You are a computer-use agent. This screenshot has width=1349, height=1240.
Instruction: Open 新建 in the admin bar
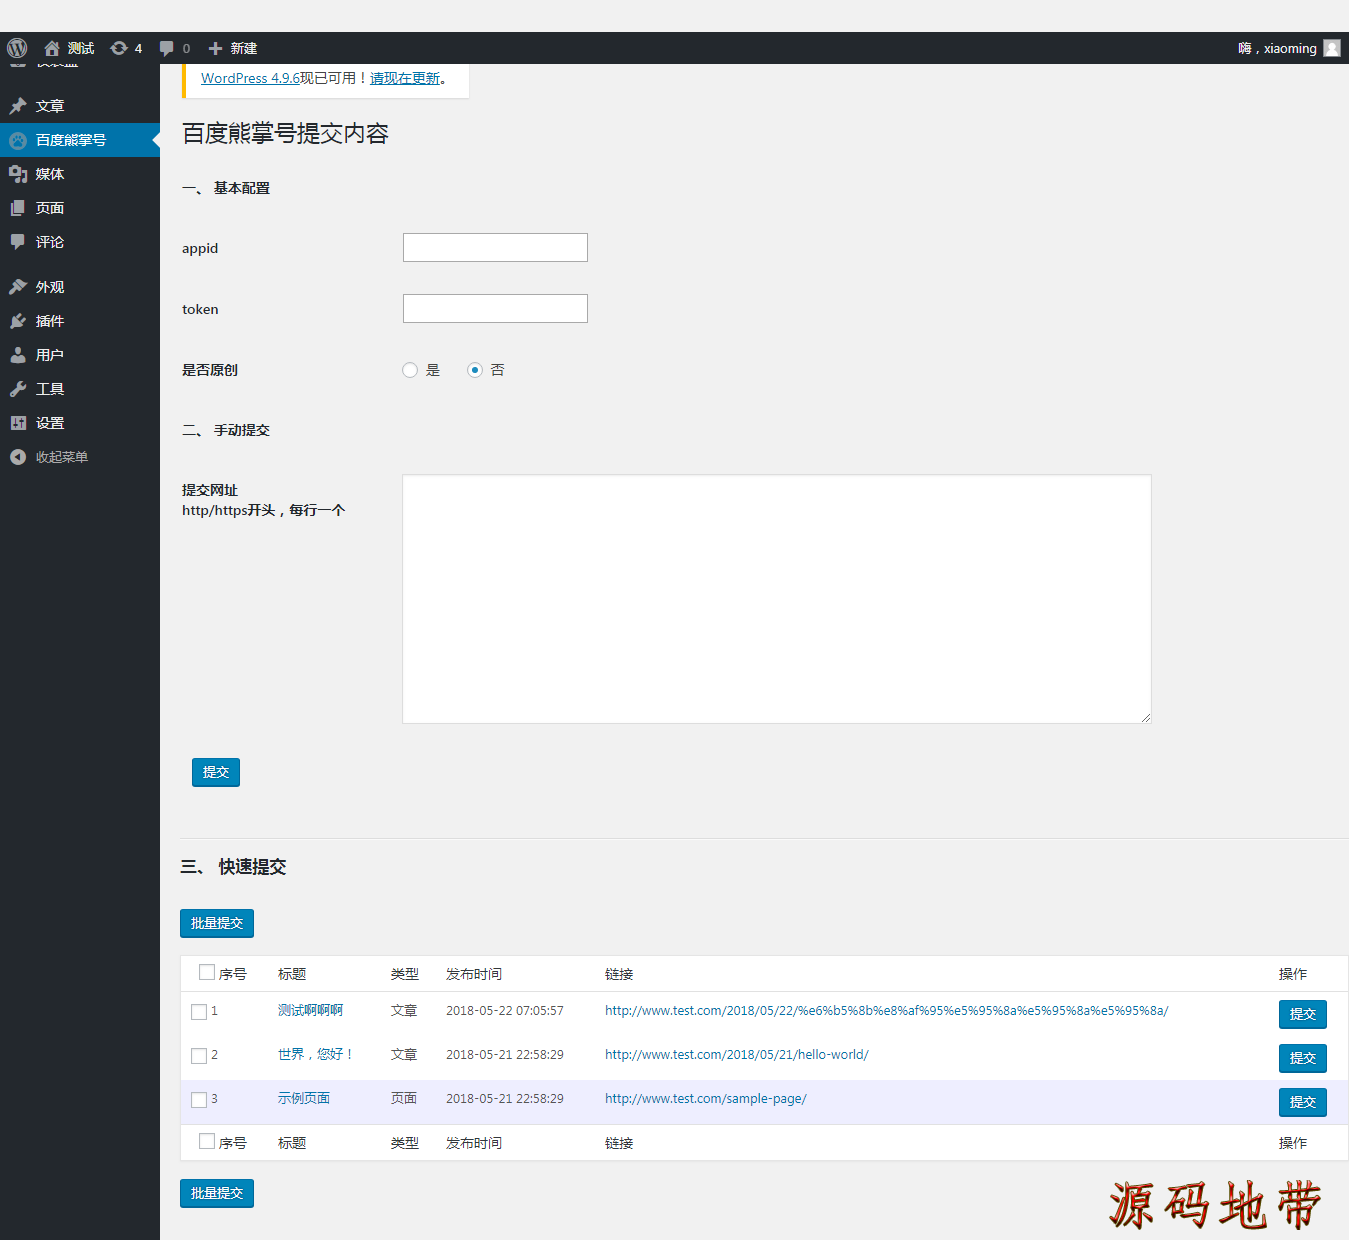point(233,48)
